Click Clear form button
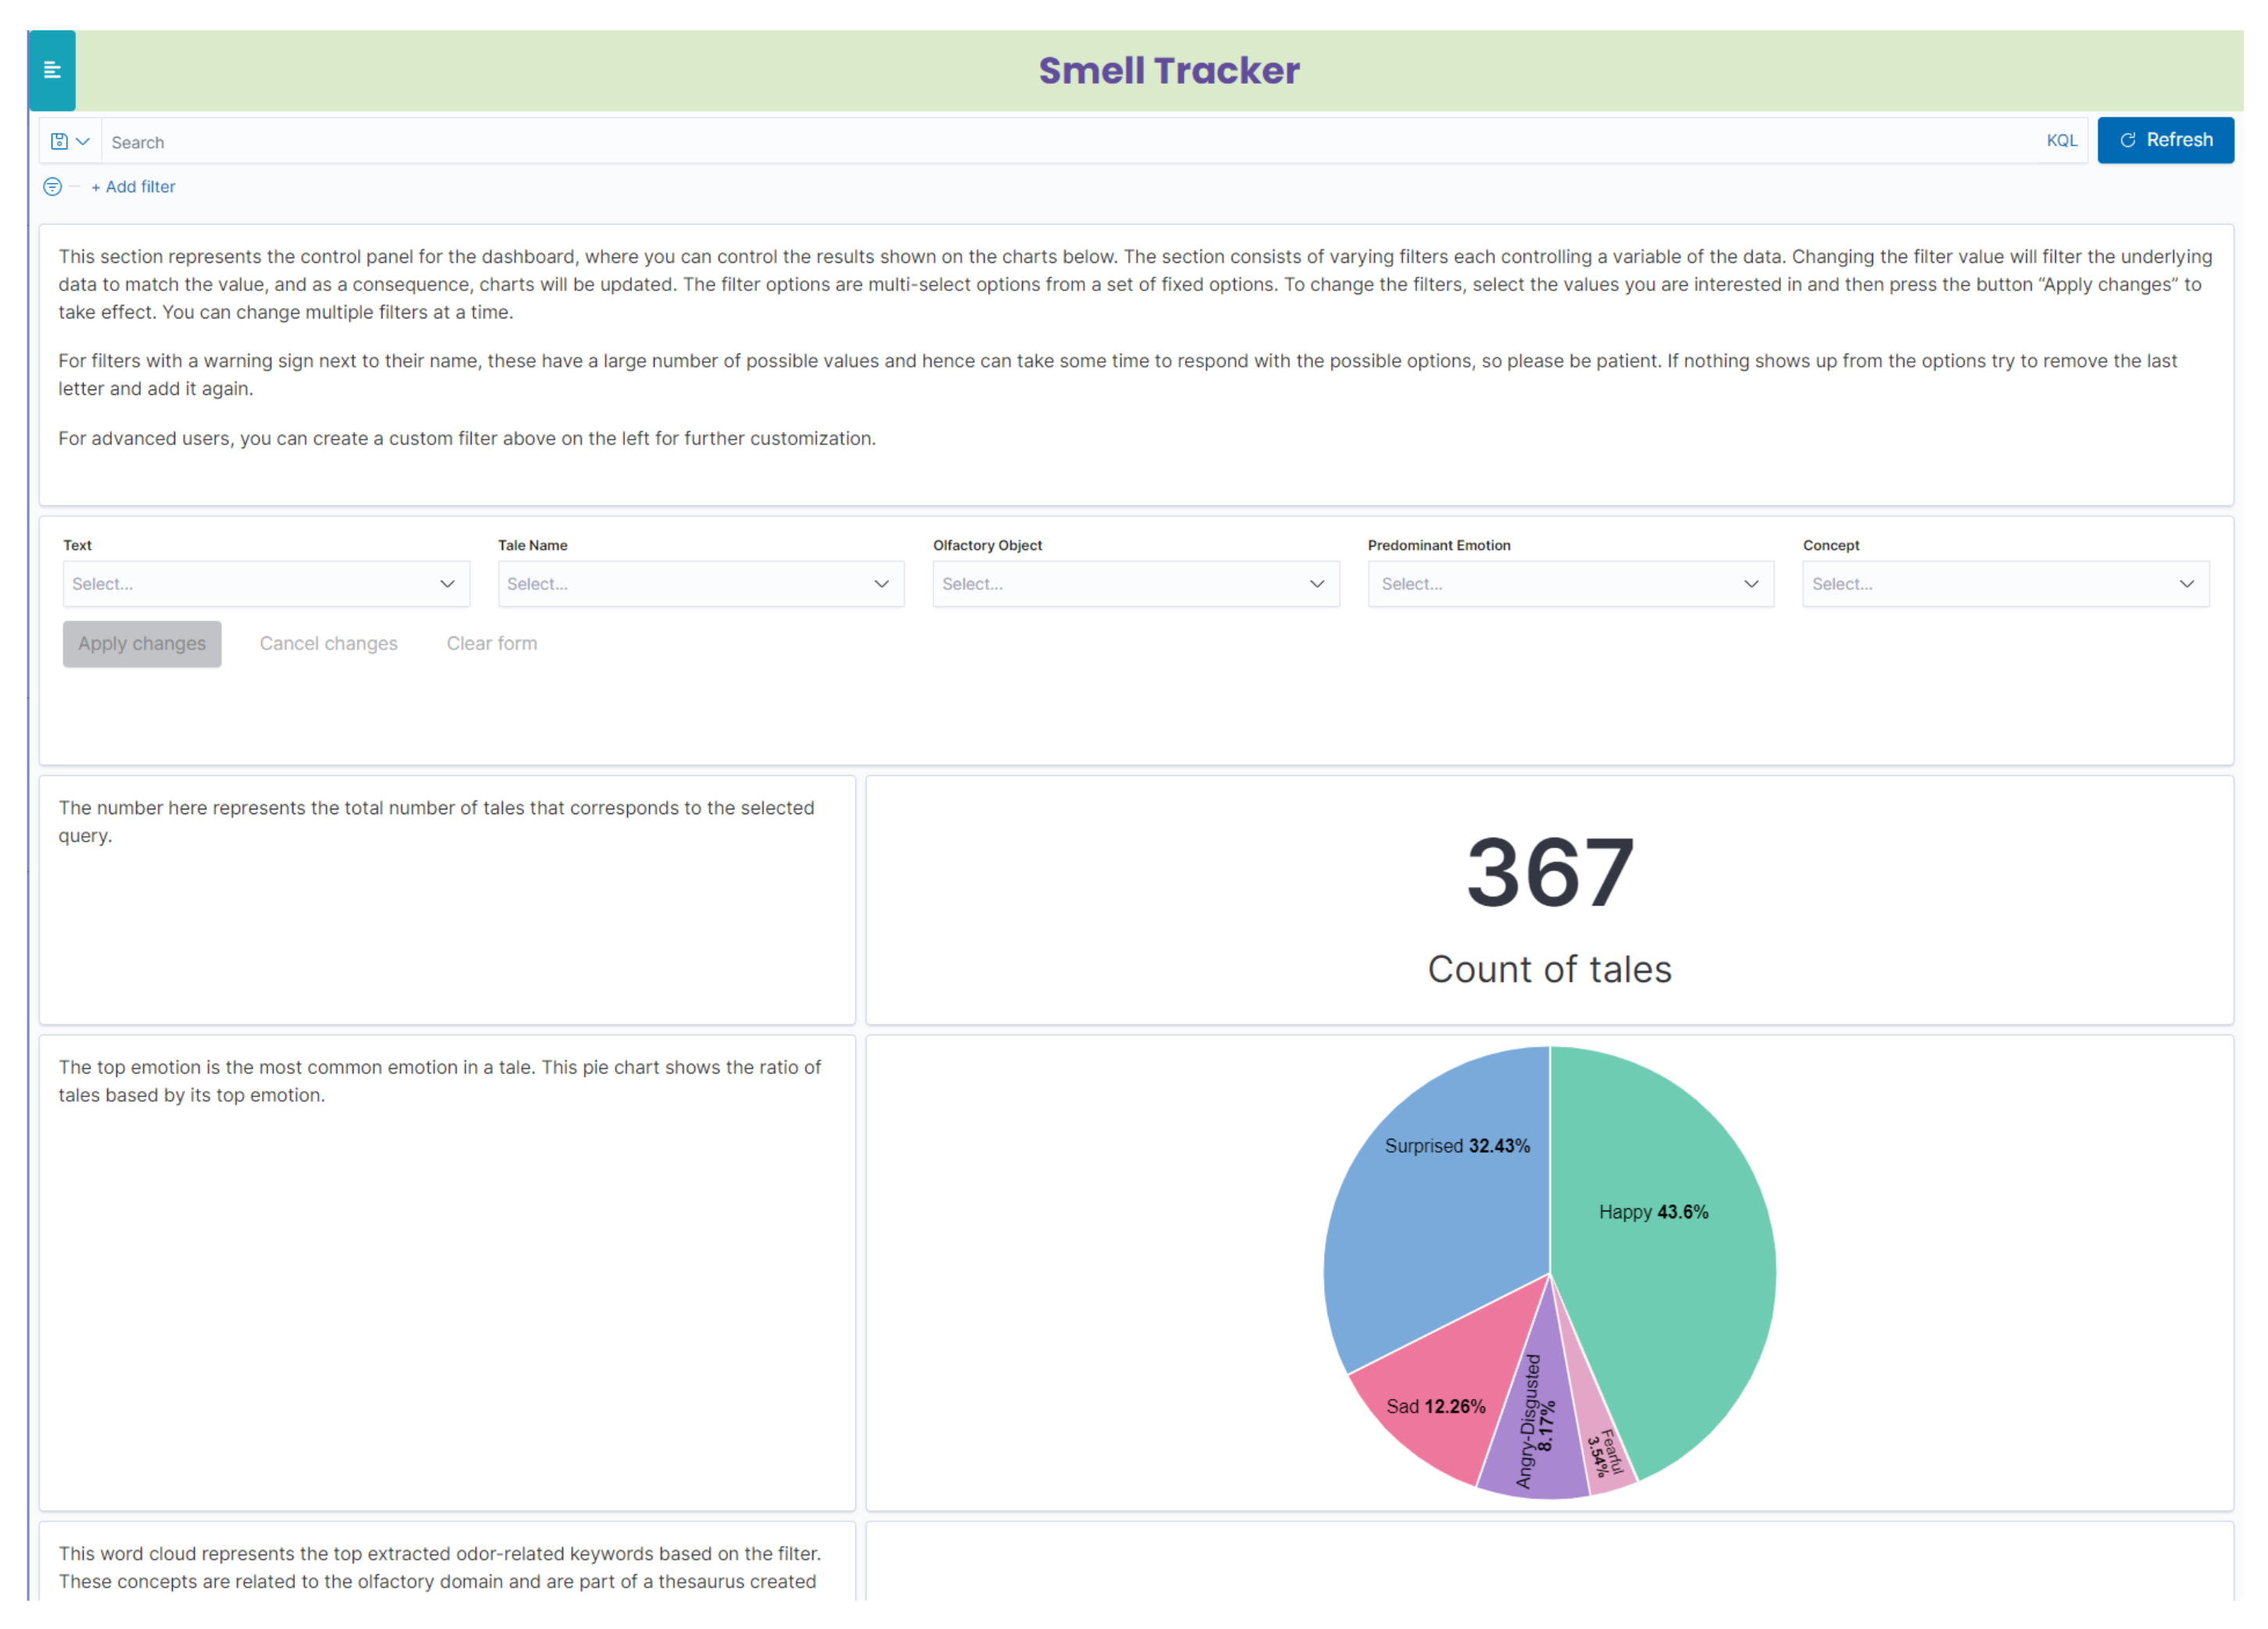 (491, 644)
